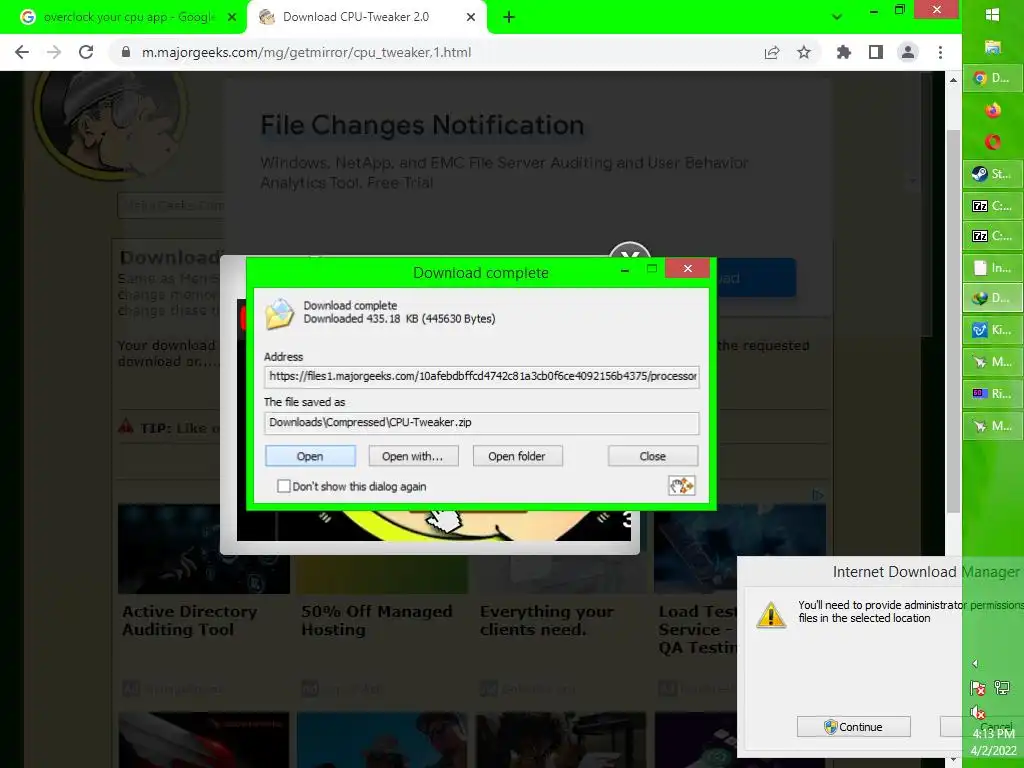Image resolution: width=1024 pixels, height=768 pixels.
Task: Click the page scrollbar up arrow
Action: (953, 80)
